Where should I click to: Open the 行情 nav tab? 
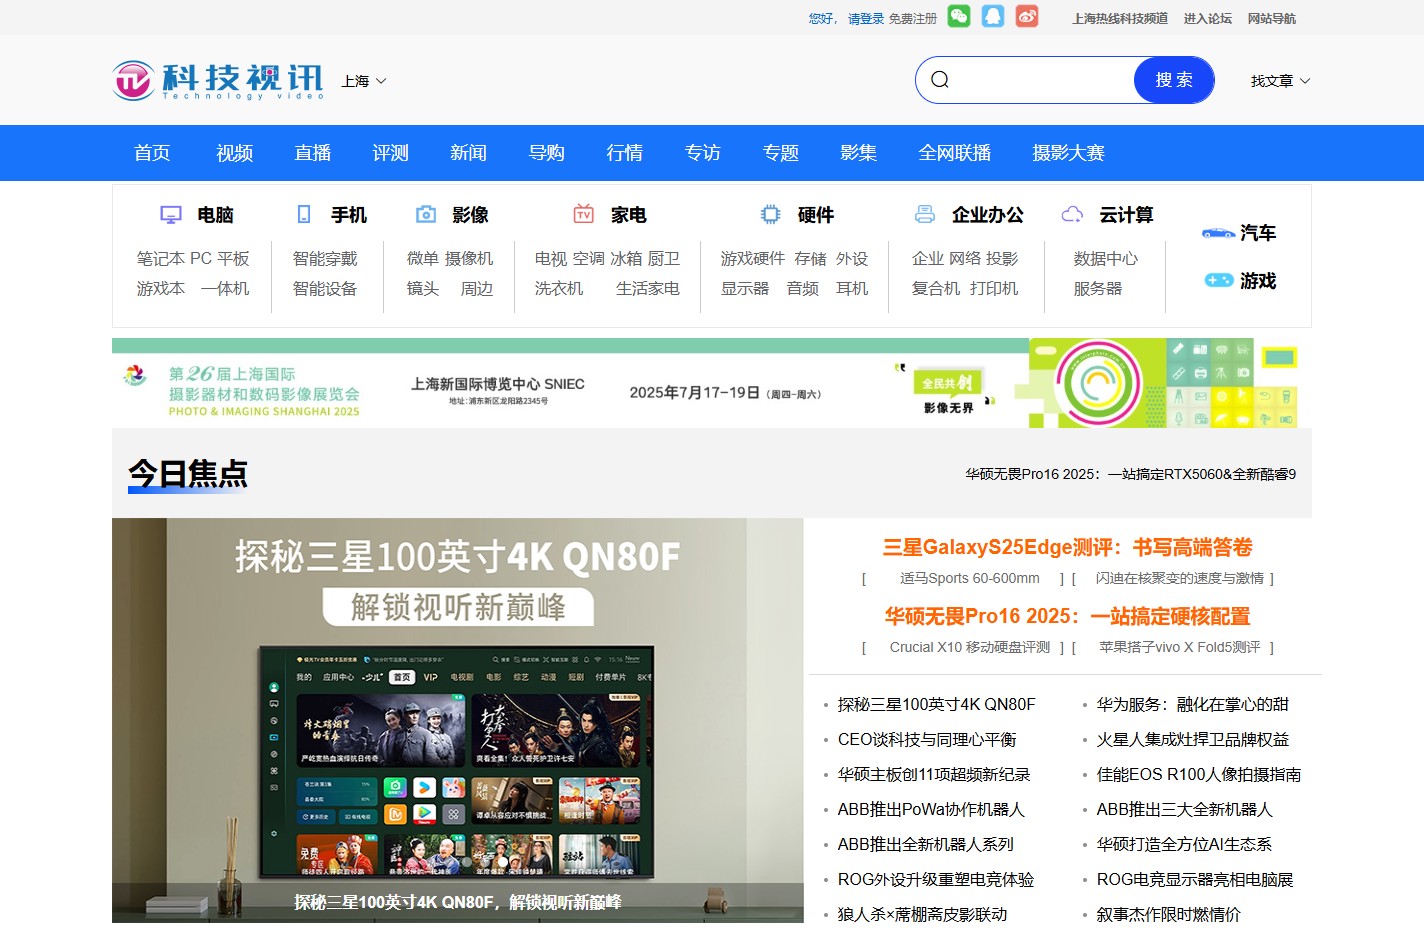point(625,153)
